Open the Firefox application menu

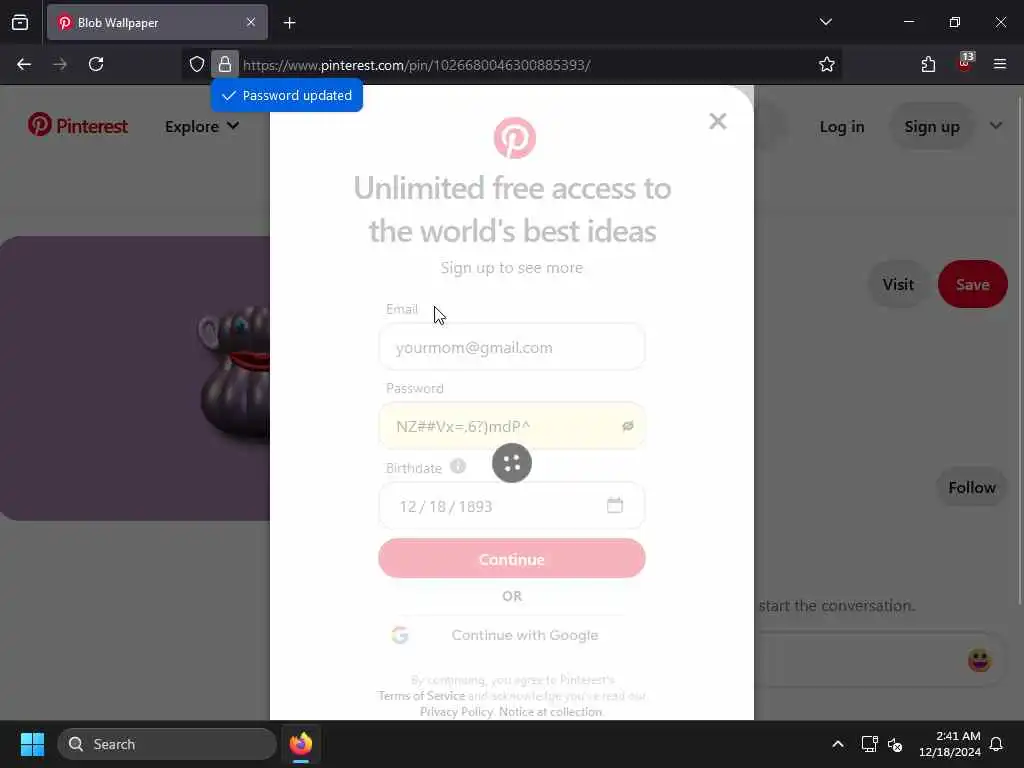pyautogui.click(x=999, y=64)
